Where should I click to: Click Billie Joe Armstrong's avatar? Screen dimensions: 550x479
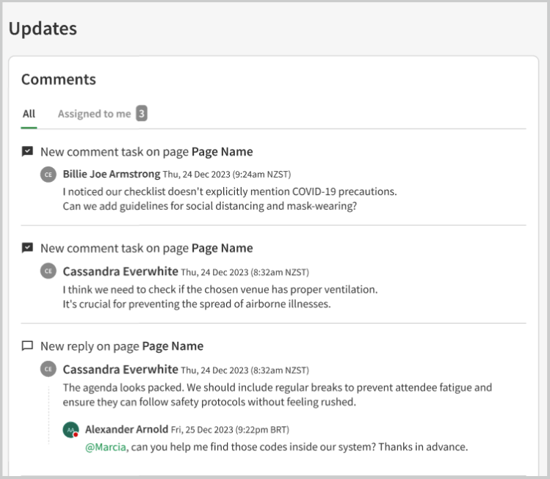click(x=48, y=174)
